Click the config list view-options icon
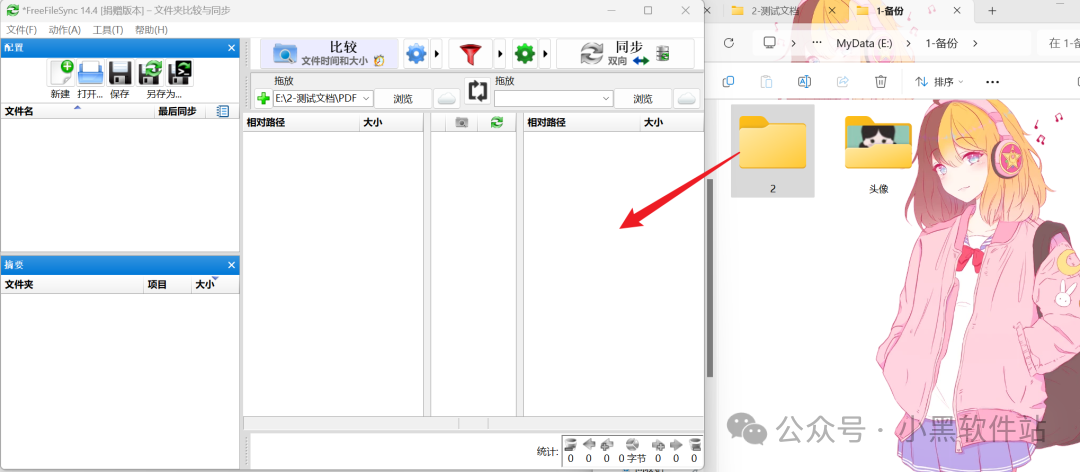The height and width of the screenshot is (472, 1080). [222, 111]
